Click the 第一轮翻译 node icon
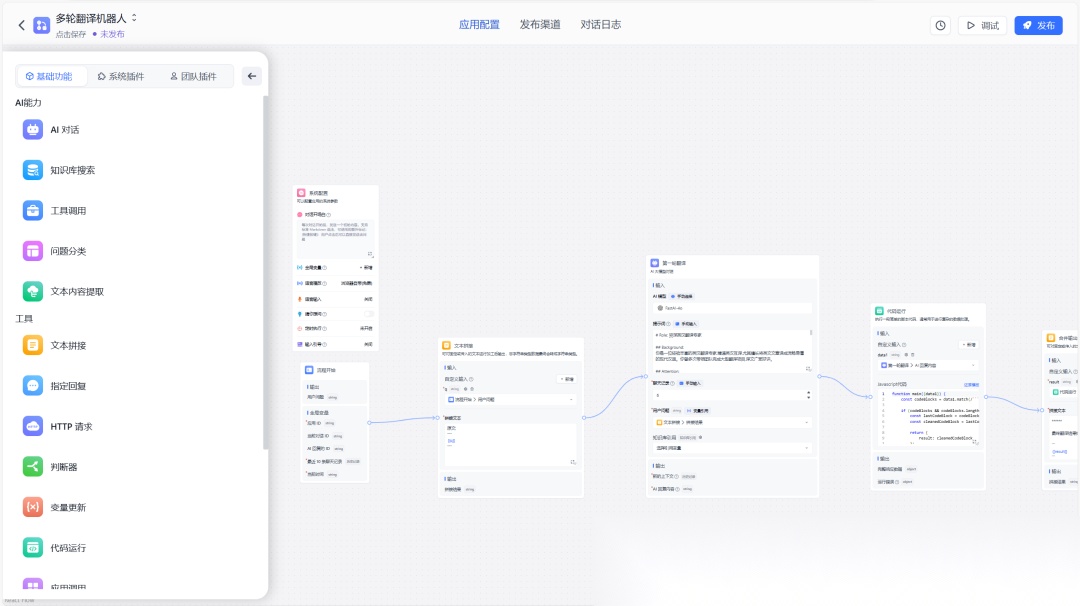The image size is (1080, 606). click(x=654, y=263)
